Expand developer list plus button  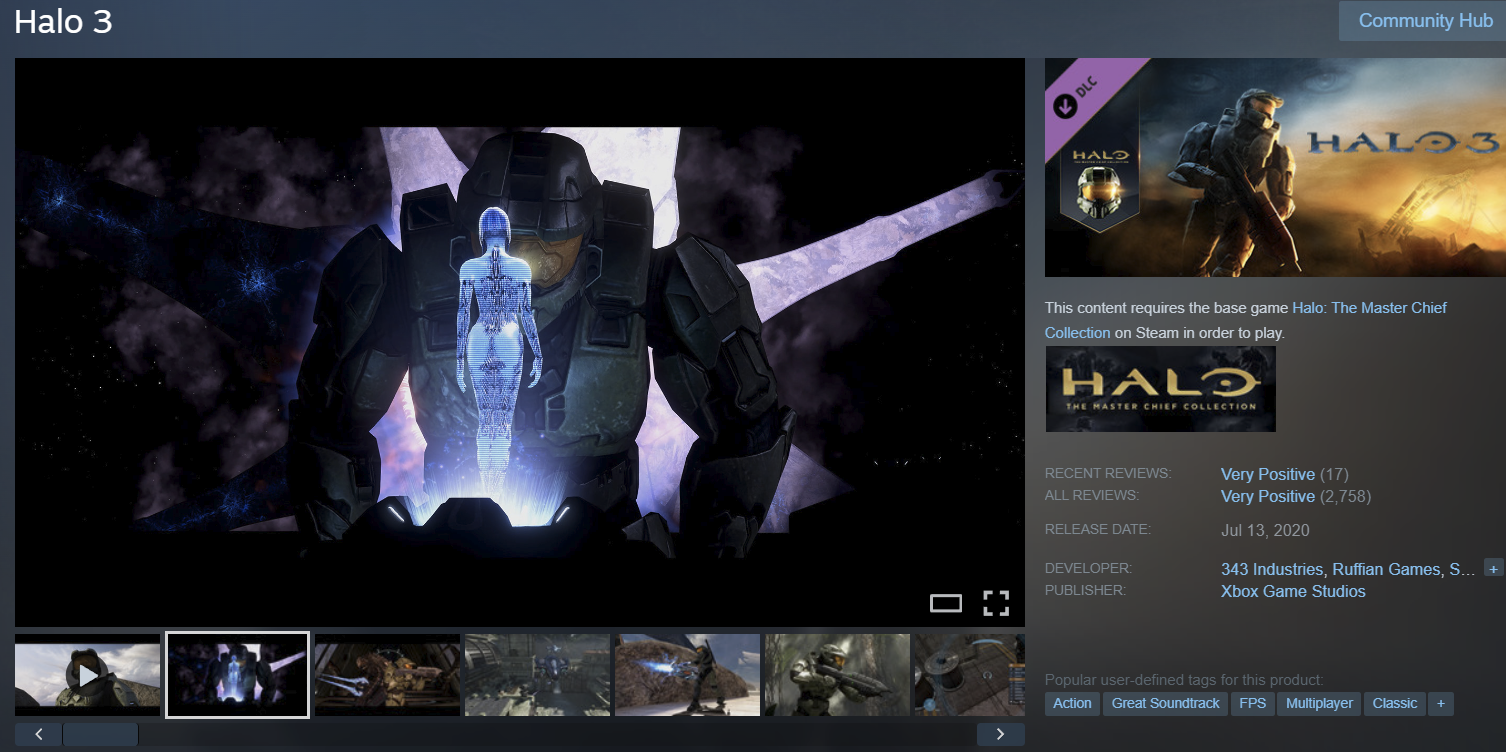(1494, 568)
